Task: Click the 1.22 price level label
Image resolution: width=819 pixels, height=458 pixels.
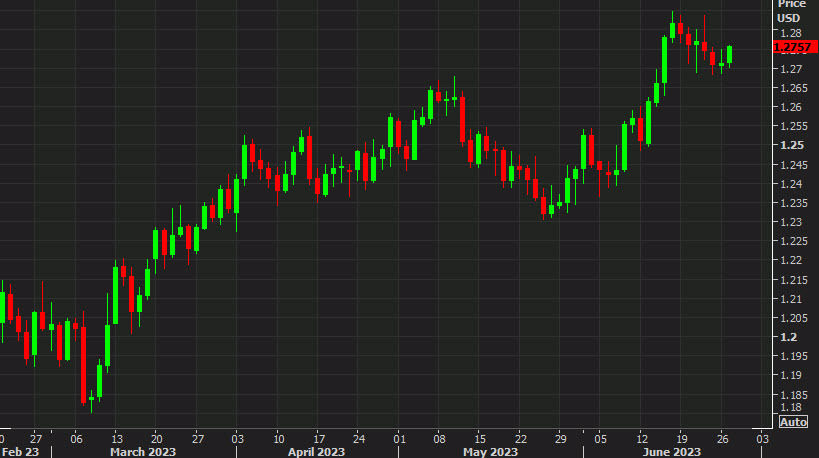Action: 791,260
